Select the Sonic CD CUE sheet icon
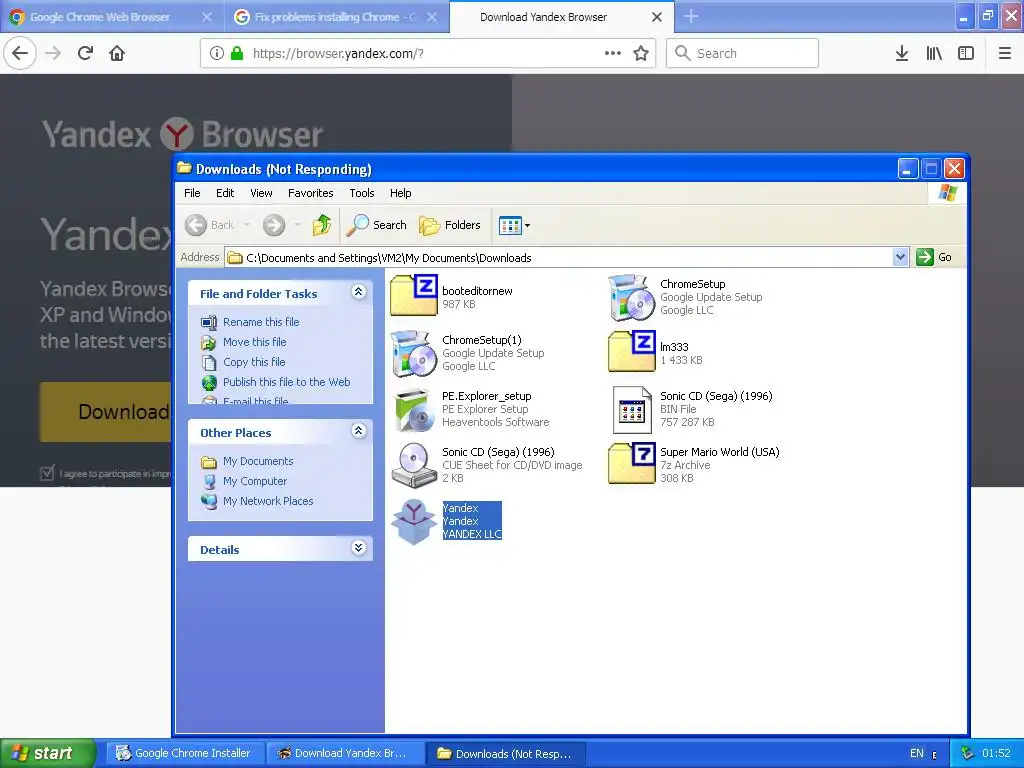The height and width of the screenshot is (768, 1024). 413,465
